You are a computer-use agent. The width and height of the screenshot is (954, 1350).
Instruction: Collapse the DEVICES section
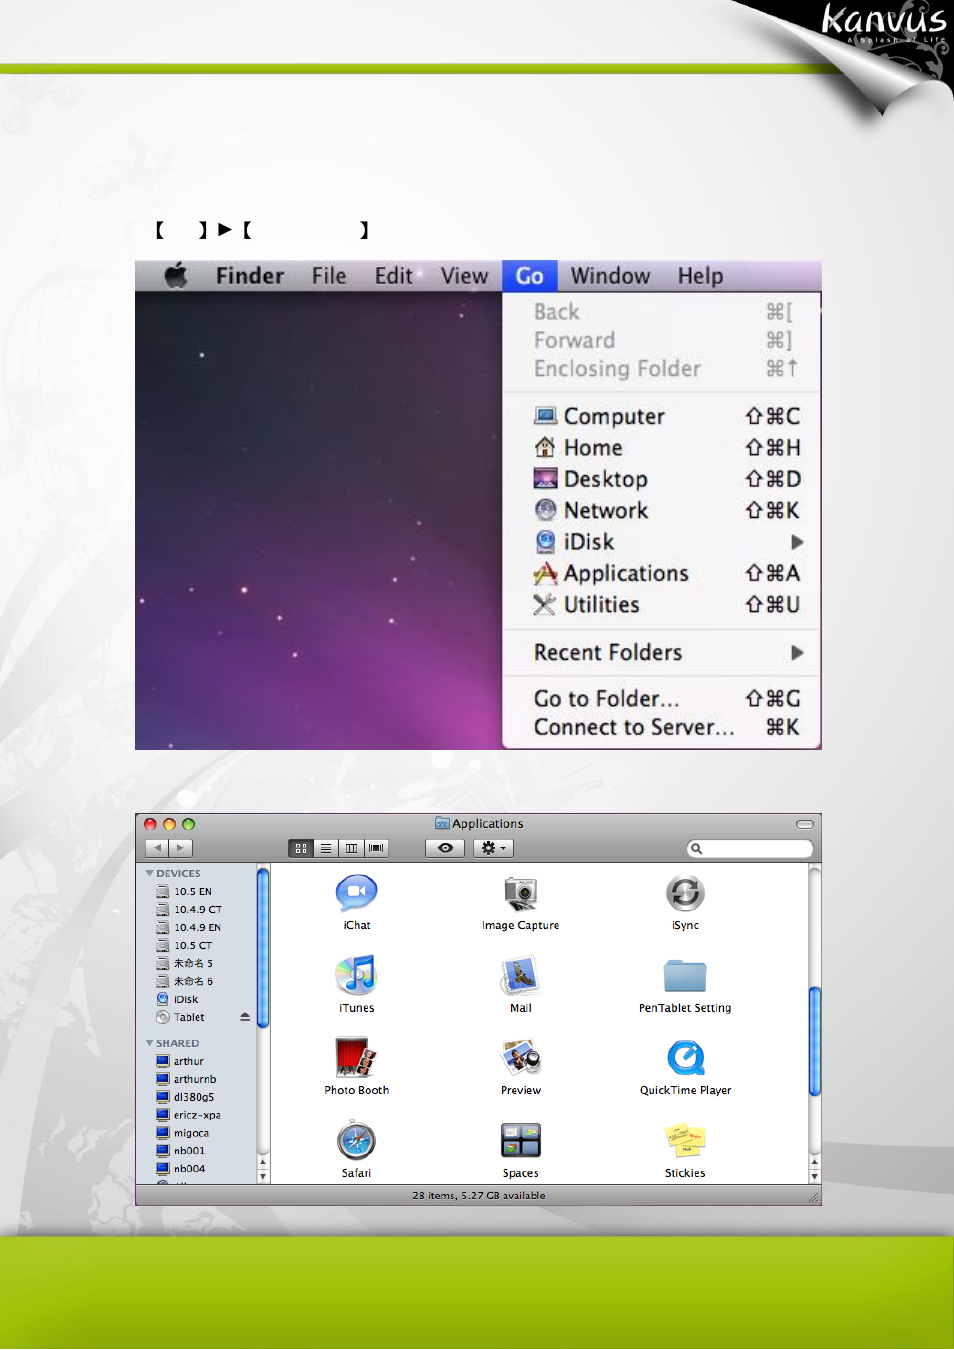(x=149, y=874)
